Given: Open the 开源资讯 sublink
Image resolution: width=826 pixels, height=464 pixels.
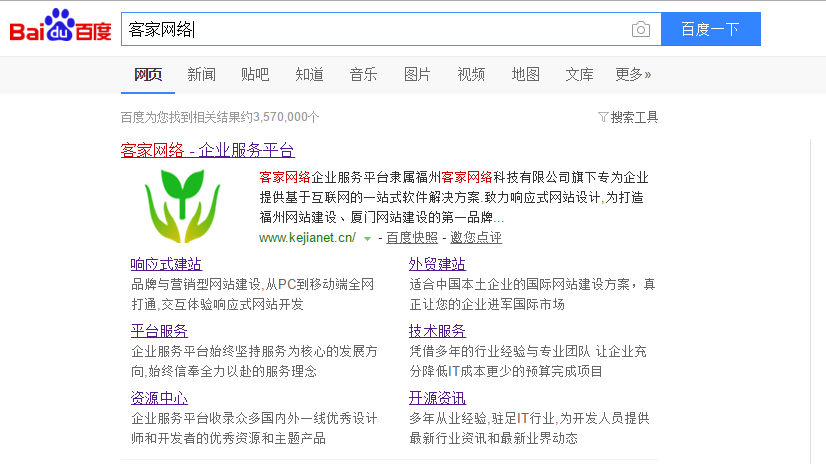Looking at the screenshot, I should tap(437, 398).
